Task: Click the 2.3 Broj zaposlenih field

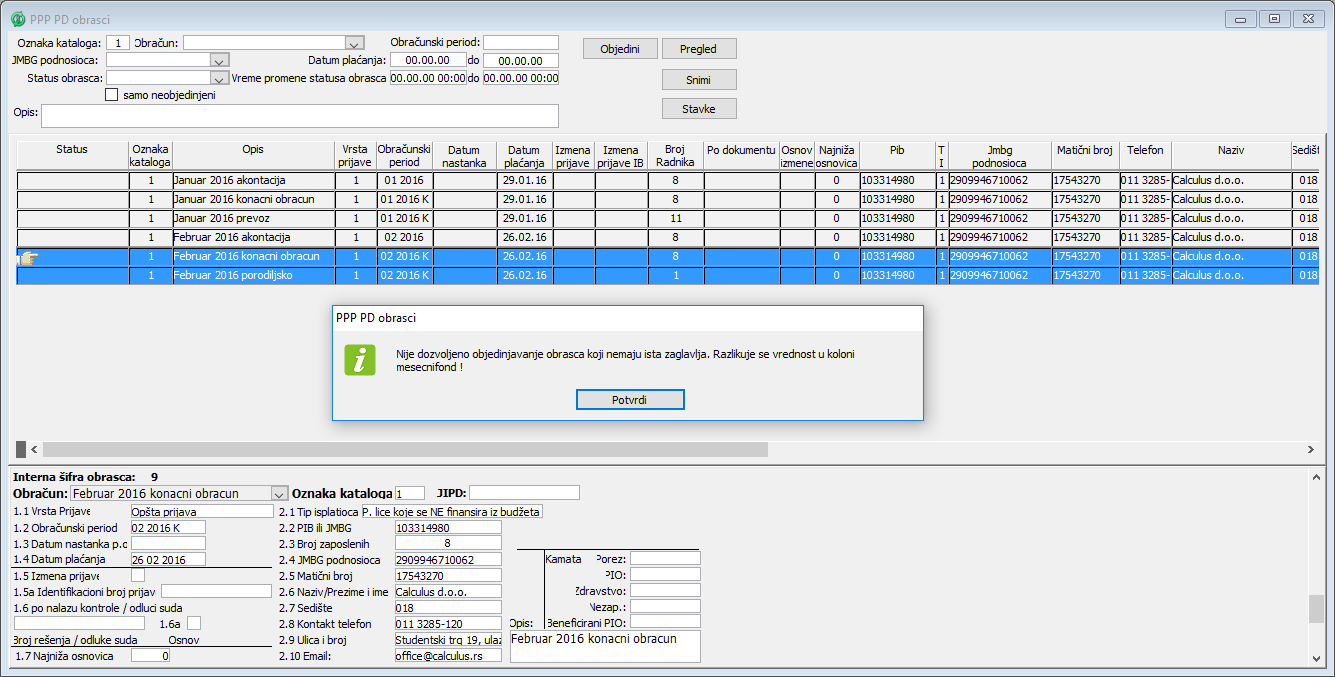Action: [x=448, y=543]
